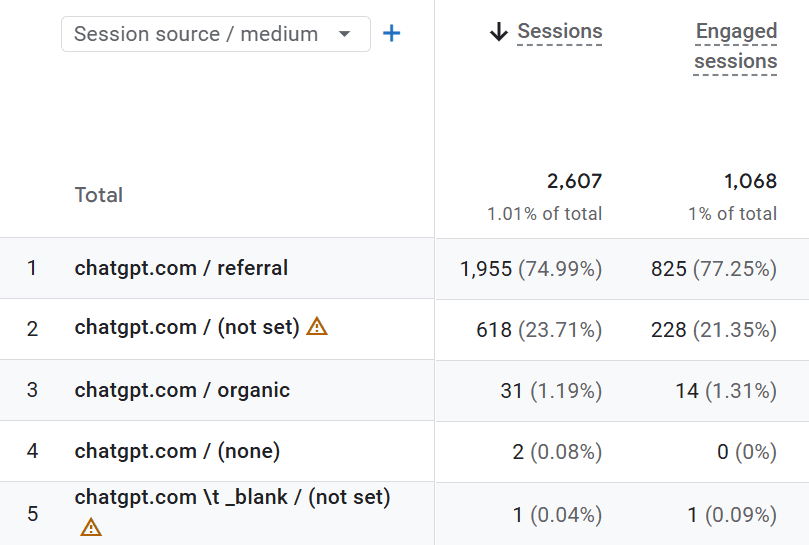Click the 1,068 total engaged sessions figure

pos(750,181)
